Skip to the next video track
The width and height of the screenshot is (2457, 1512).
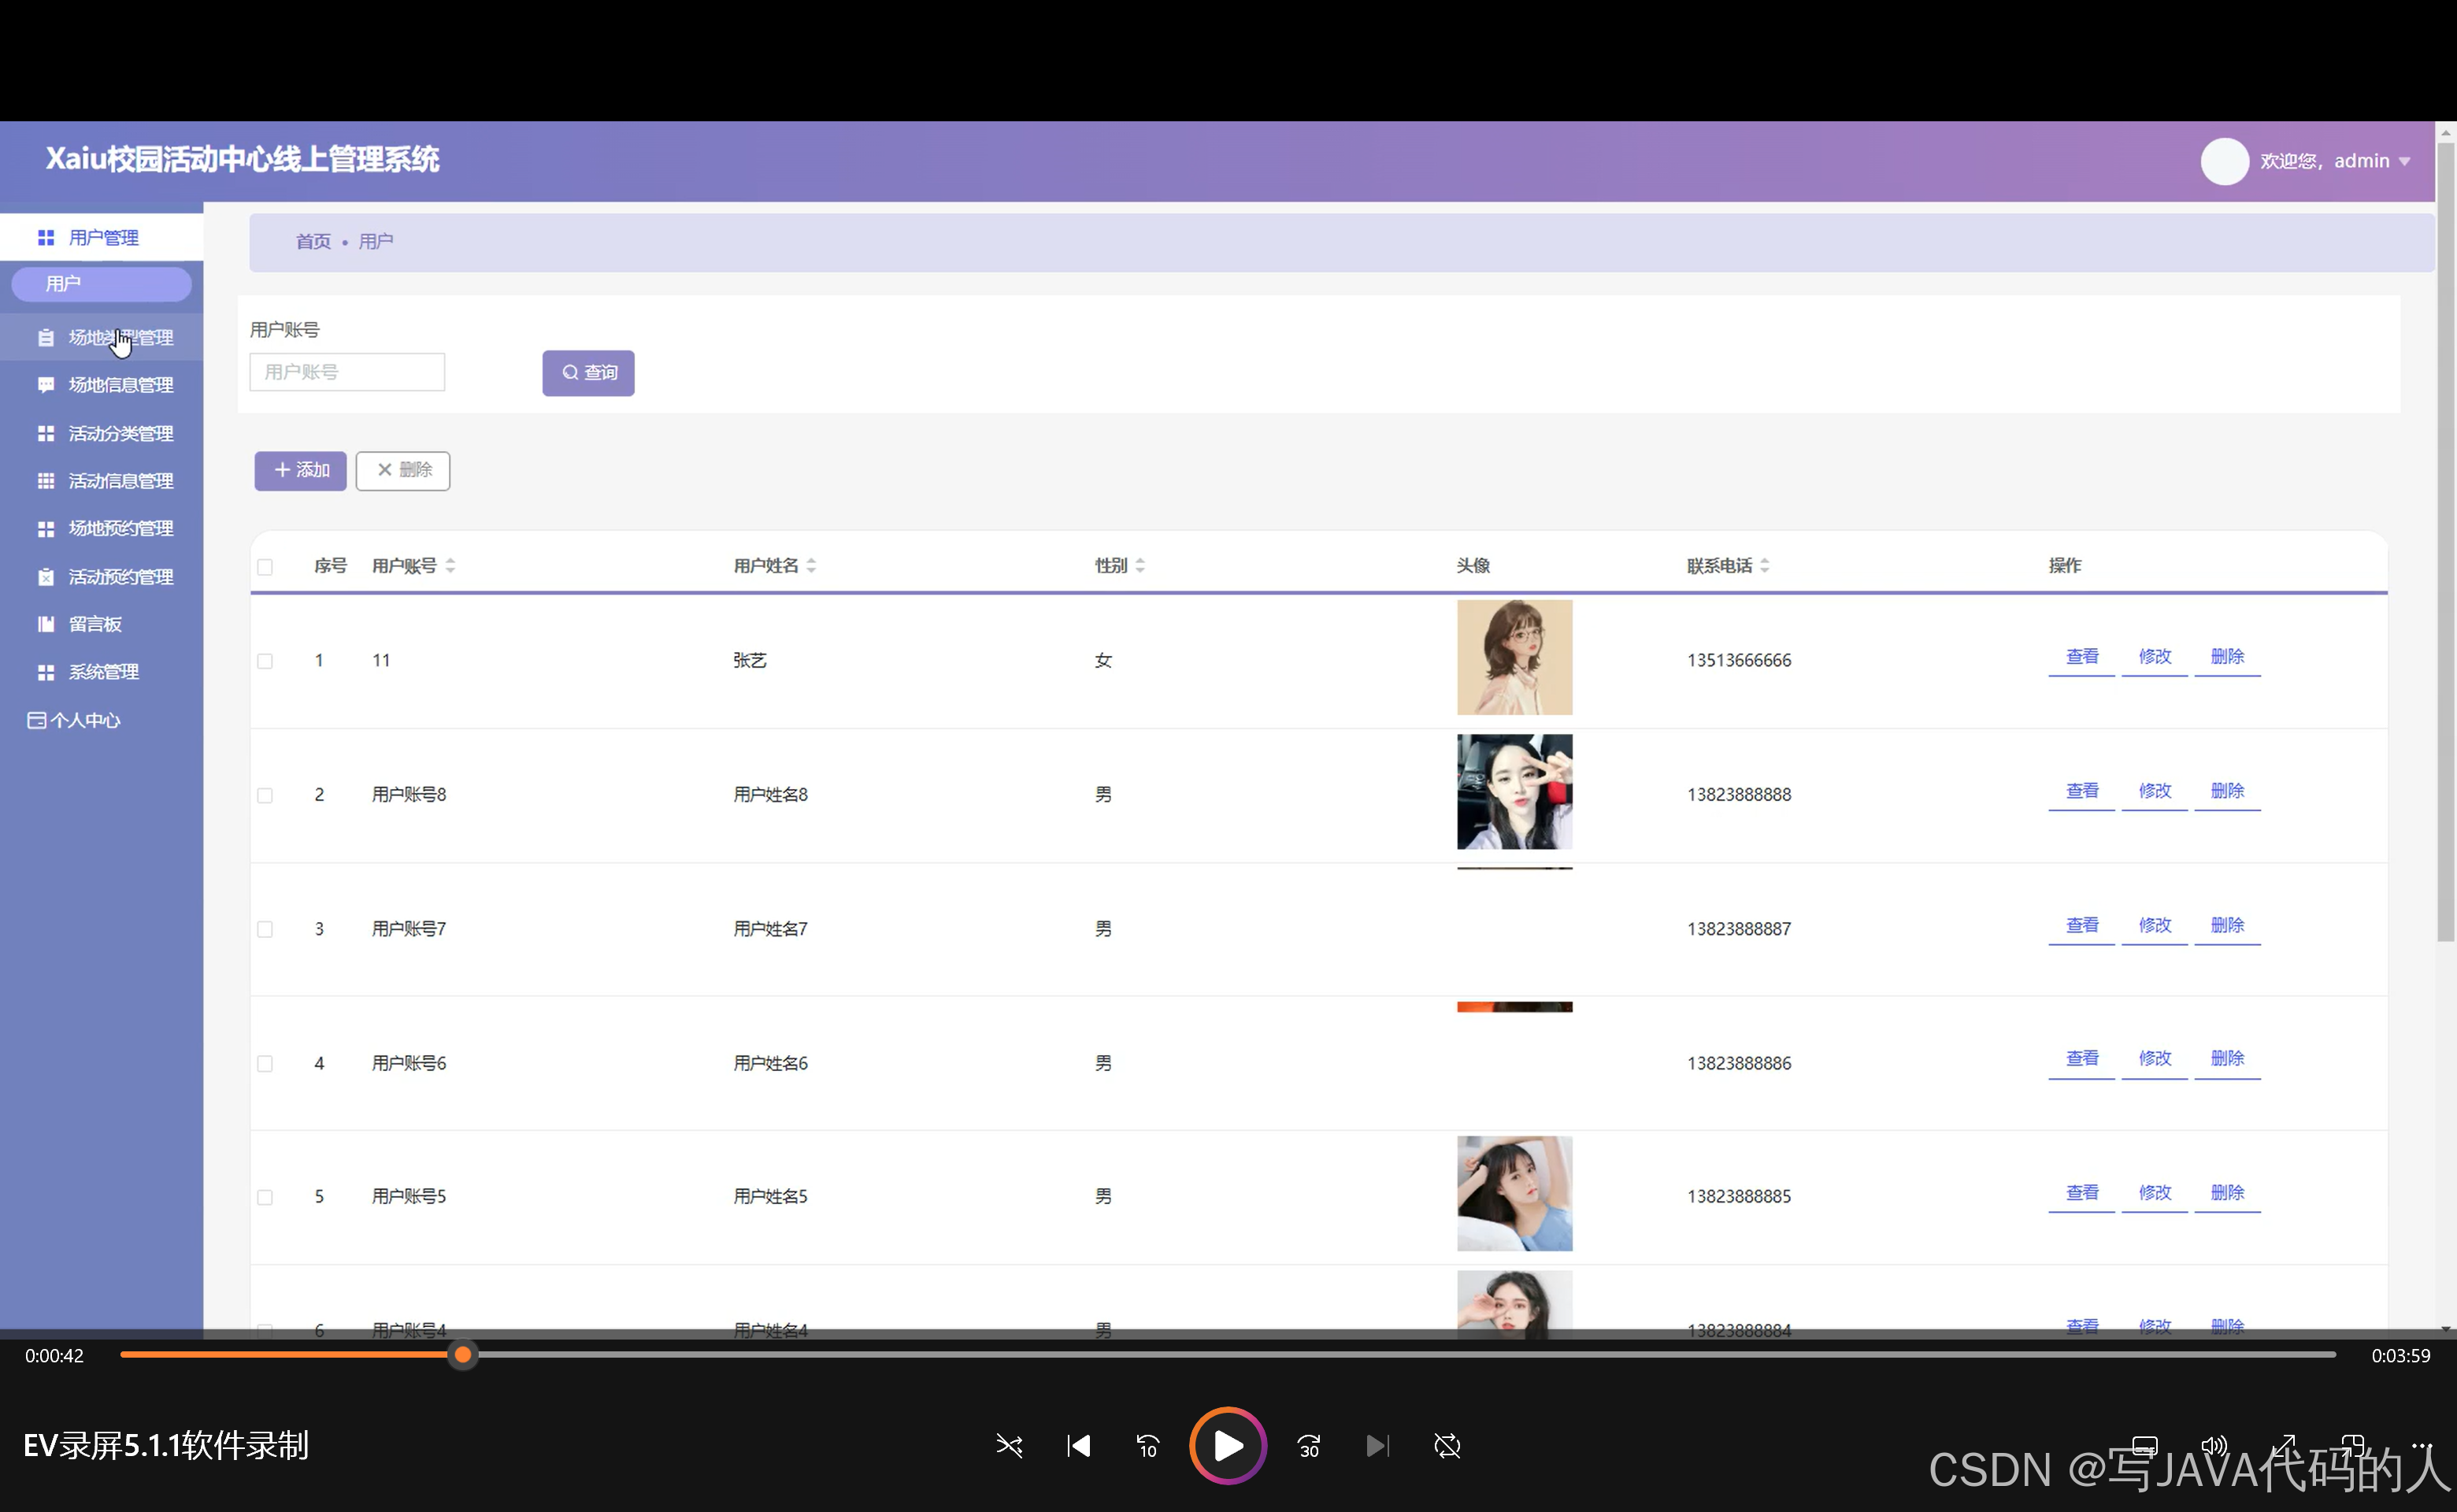(x=1377, y=1446)
